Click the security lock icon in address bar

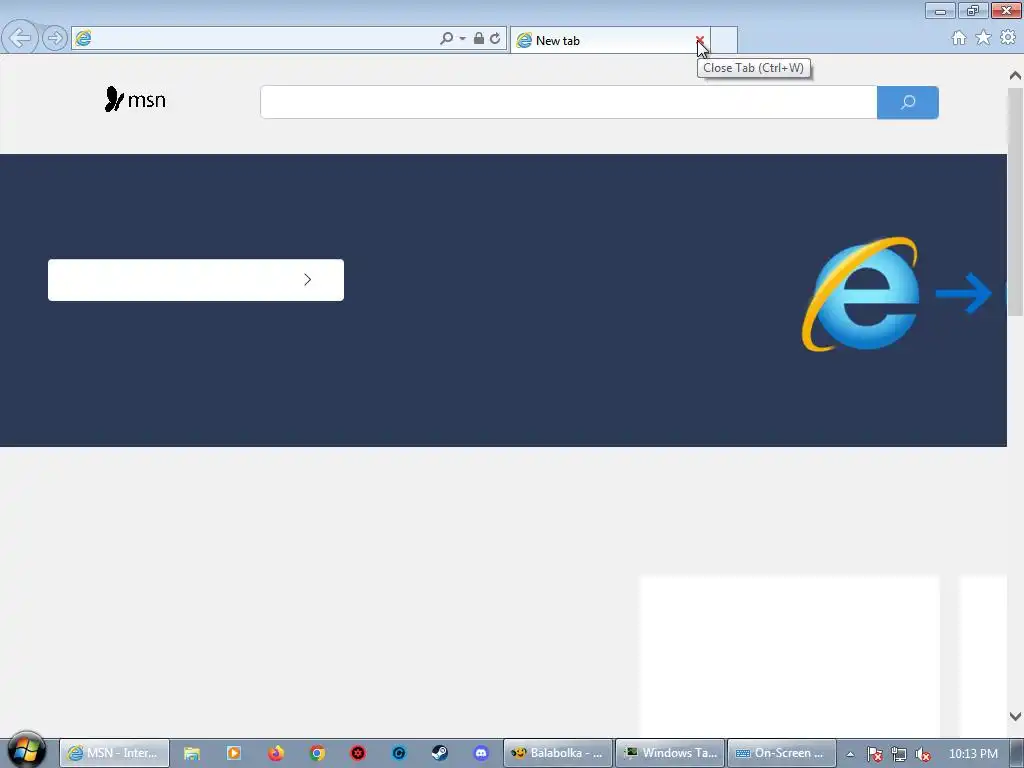click(479, 39)
